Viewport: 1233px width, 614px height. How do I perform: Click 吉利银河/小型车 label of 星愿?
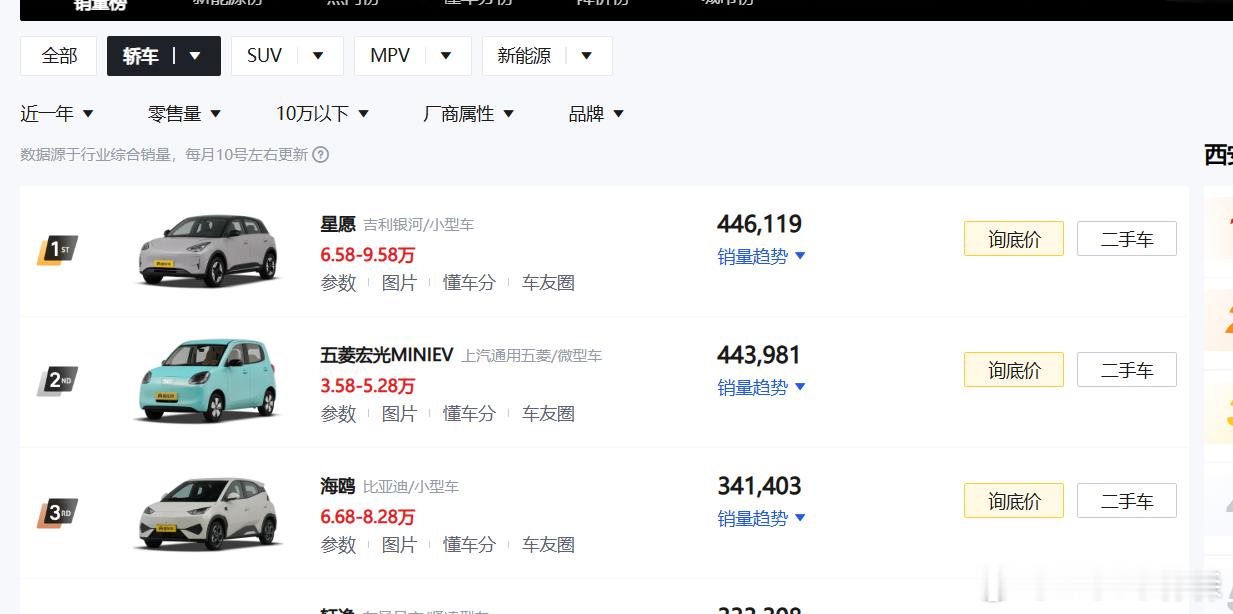[418, 225]
